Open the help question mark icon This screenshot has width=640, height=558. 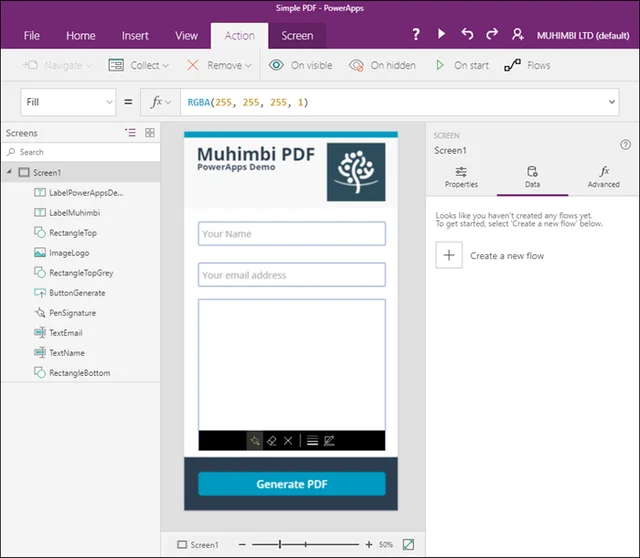point(416,34)
